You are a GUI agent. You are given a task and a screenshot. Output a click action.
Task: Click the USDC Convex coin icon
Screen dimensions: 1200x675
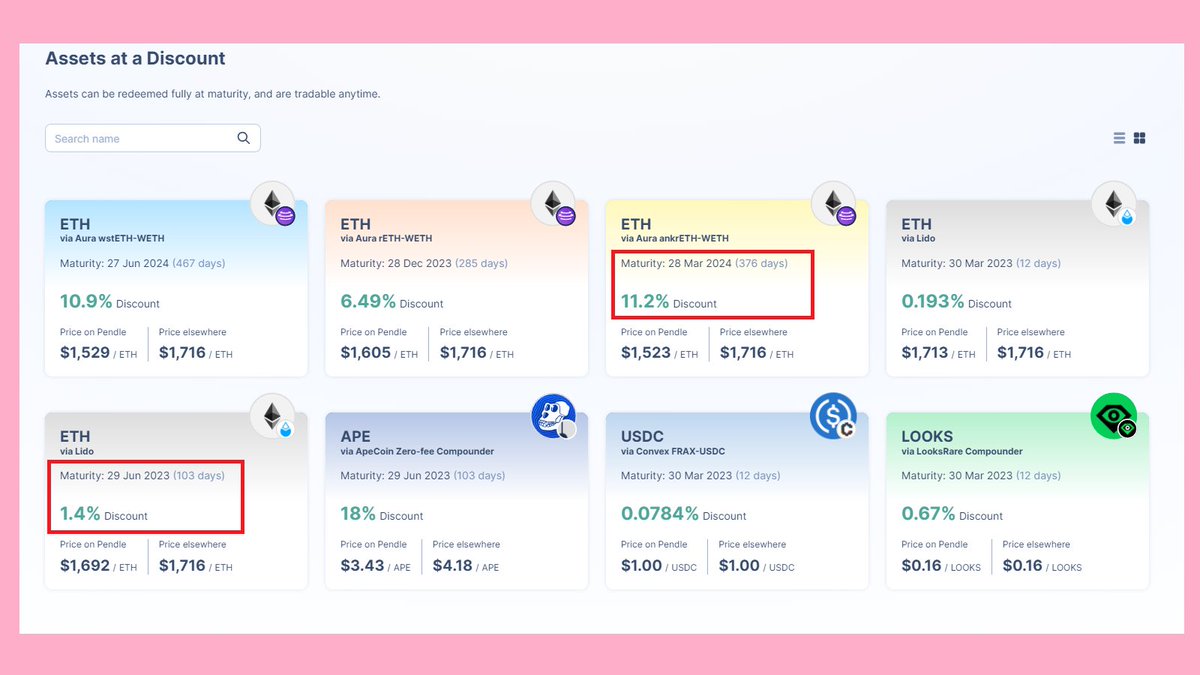click(833, 416)
